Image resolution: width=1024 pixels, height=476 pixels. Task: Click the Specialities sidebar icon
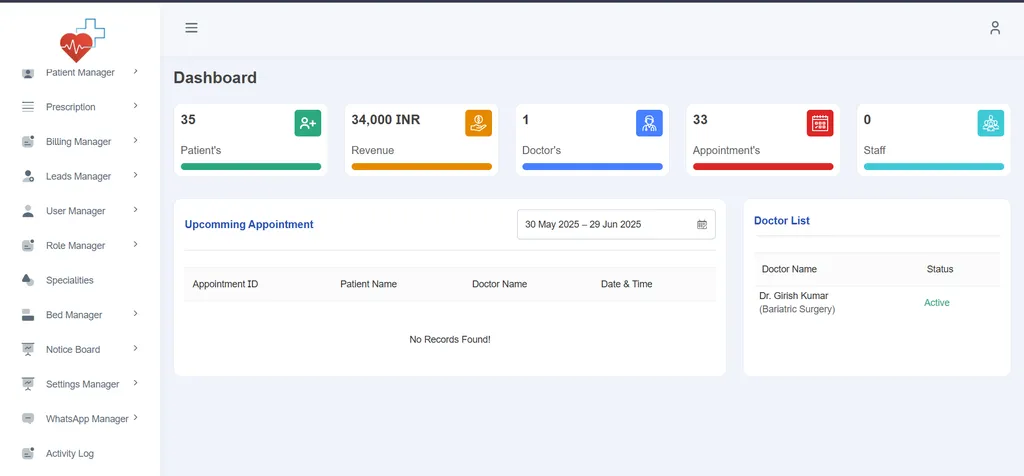(27, 279)
